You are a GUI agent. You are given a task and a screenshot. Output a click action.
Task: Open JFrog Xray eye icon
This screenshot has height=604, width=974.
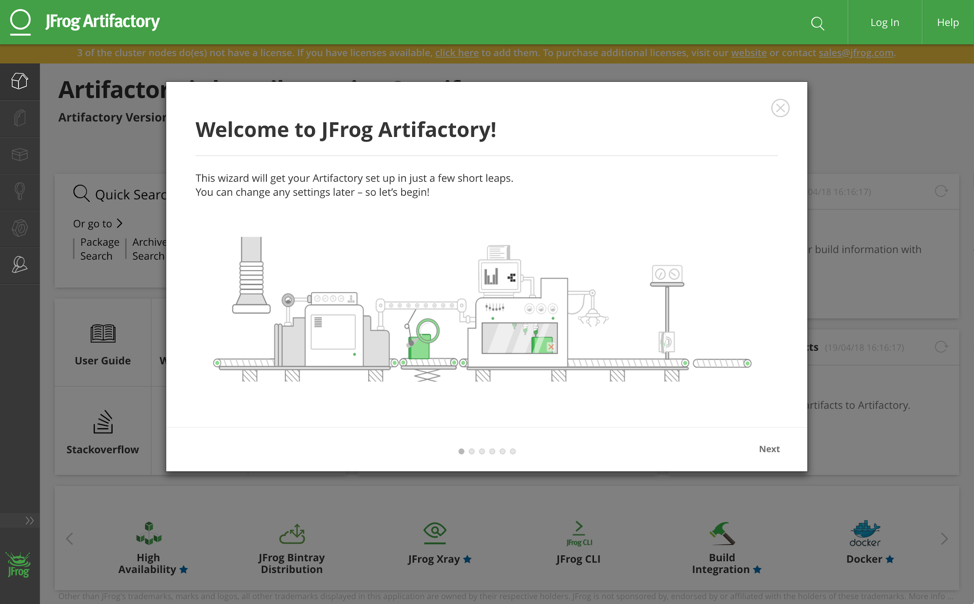point(435,531)
